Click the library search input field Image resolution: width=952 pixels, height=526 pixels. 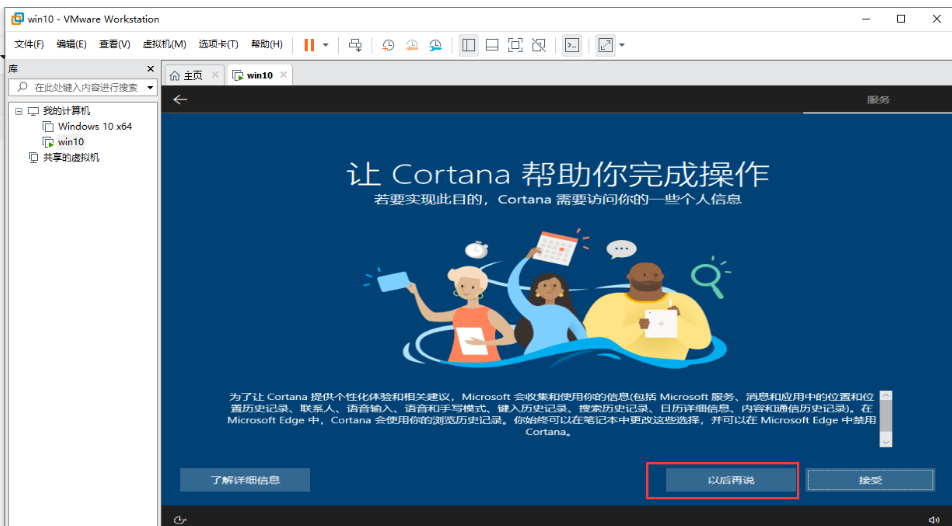(x=84, y=87)
